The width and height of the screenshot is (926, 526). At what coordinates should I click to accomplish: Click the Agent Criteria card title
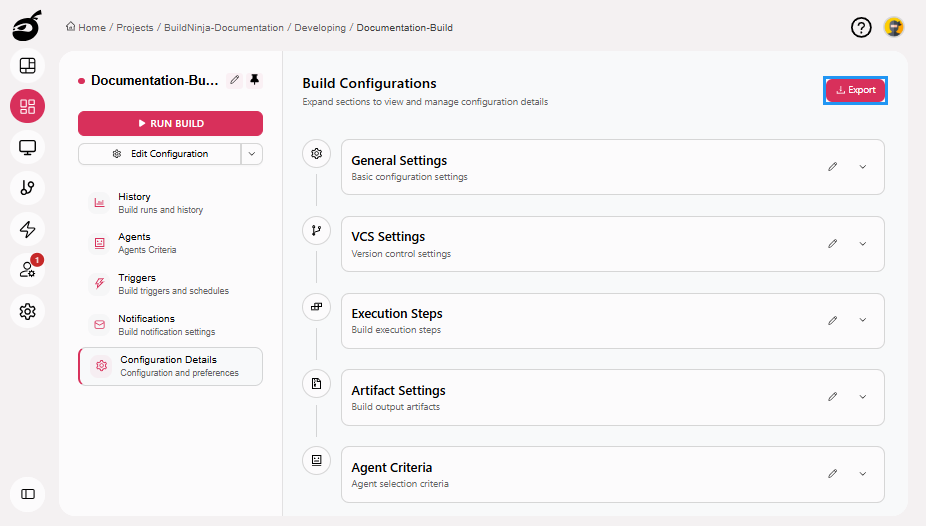[x=392, y=468]
